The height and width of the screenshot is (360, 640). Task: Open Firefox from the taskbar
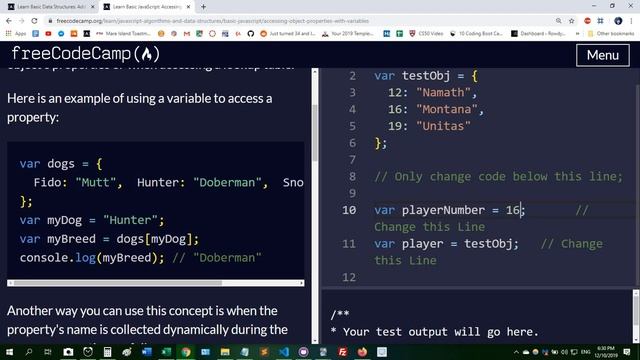362,352
